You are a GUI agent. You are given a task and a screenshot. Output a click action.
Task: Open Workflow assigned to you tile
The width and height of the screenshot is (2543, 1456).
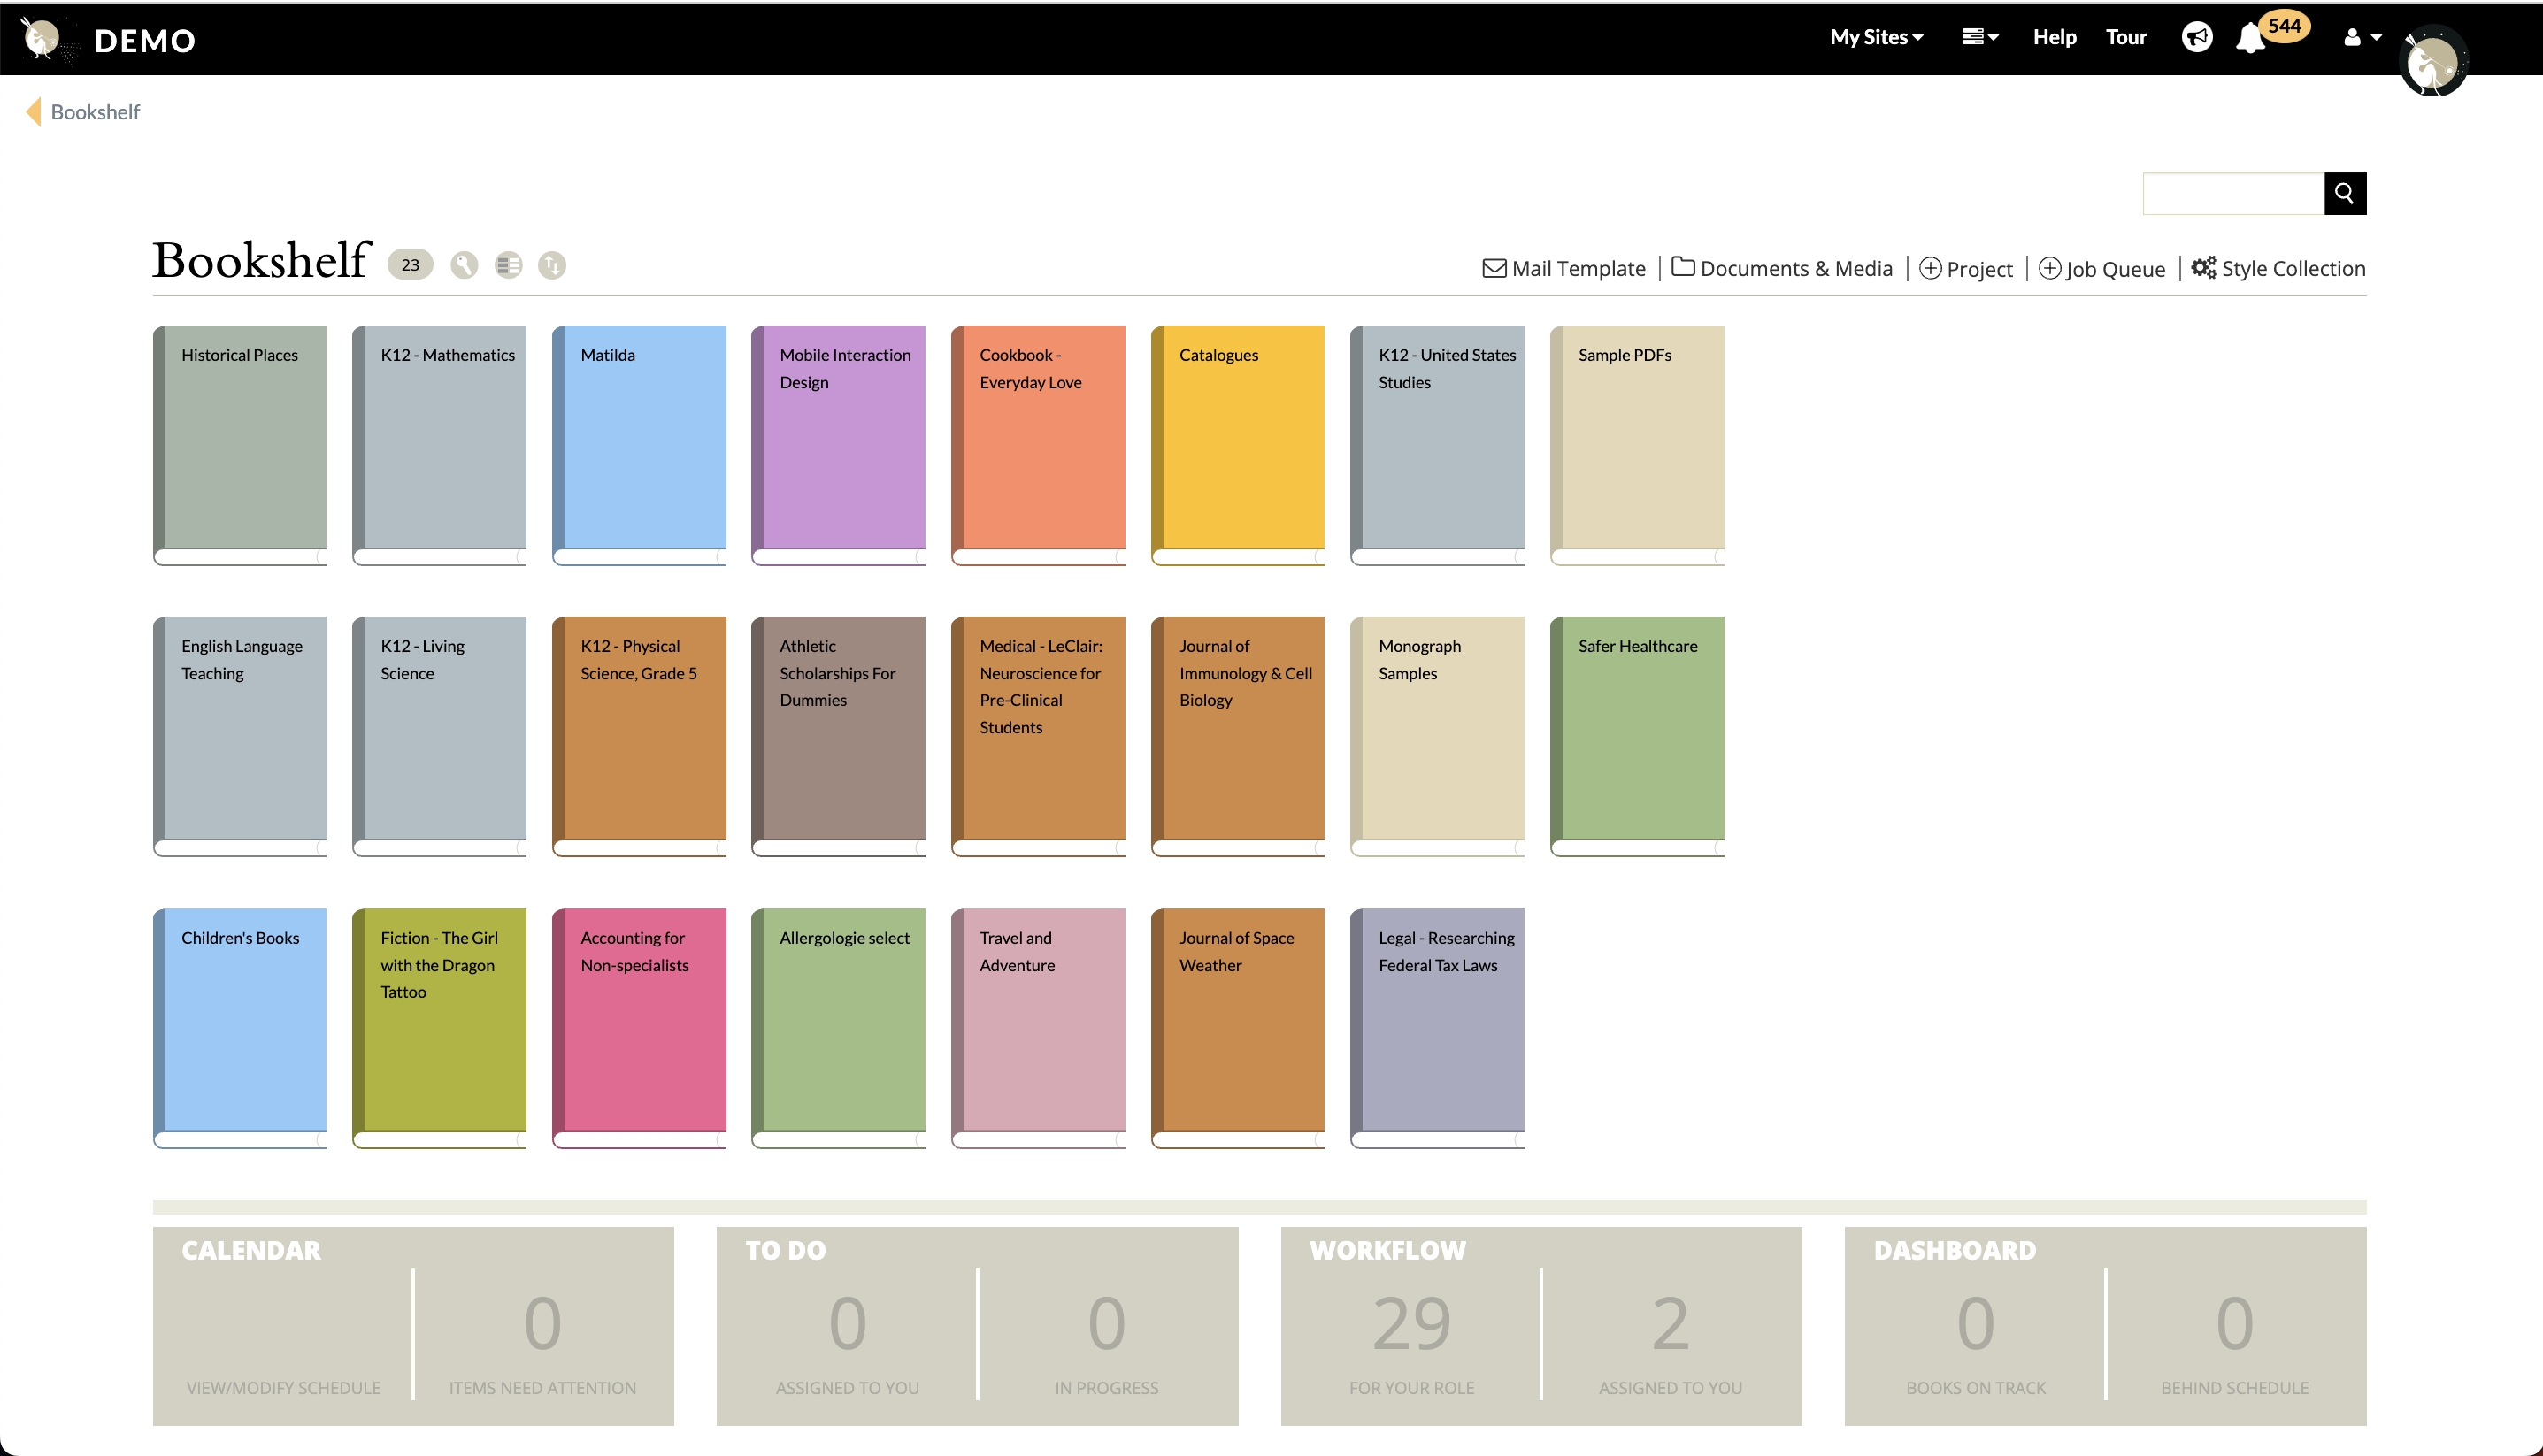pyautogui.click(x=1670, y=1327)
